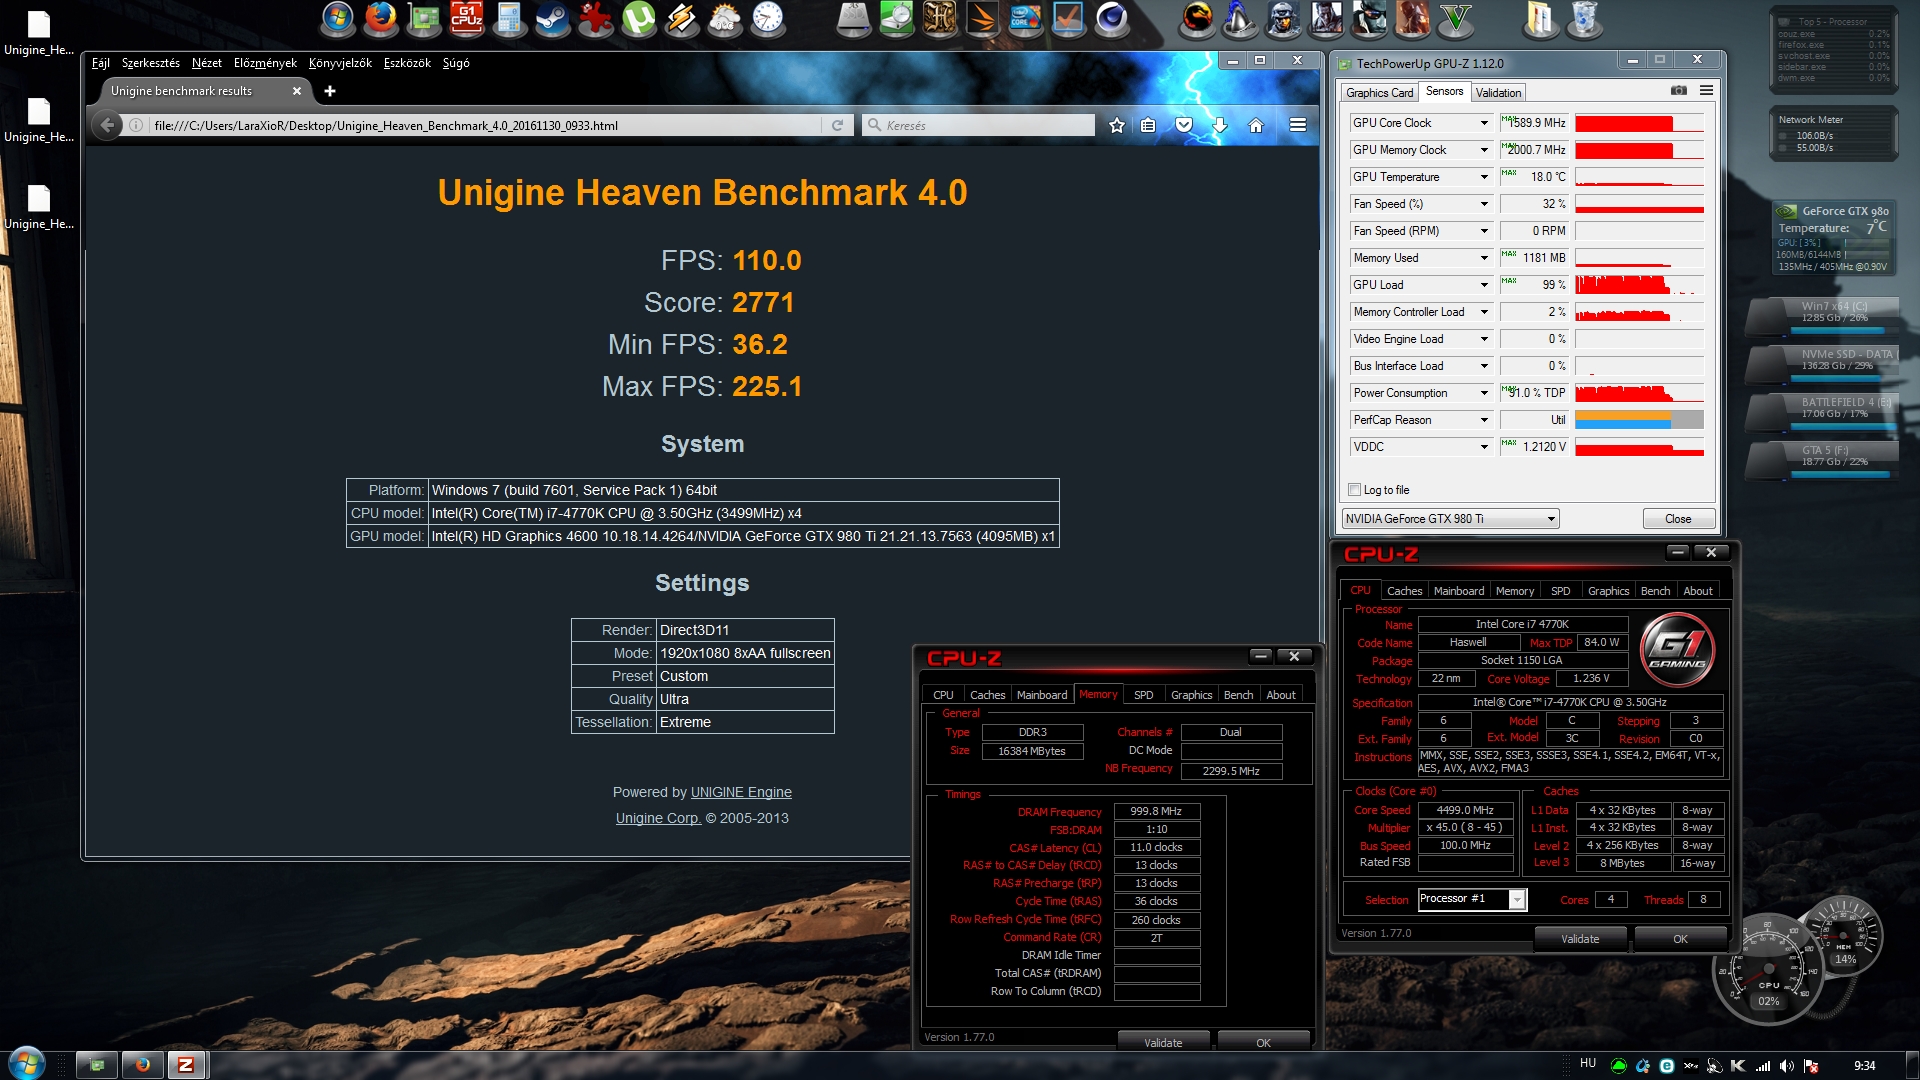1920x1080 pixels.
Task: Open the Action Center flag tray icon
Action: (x=1810, y=1066)
